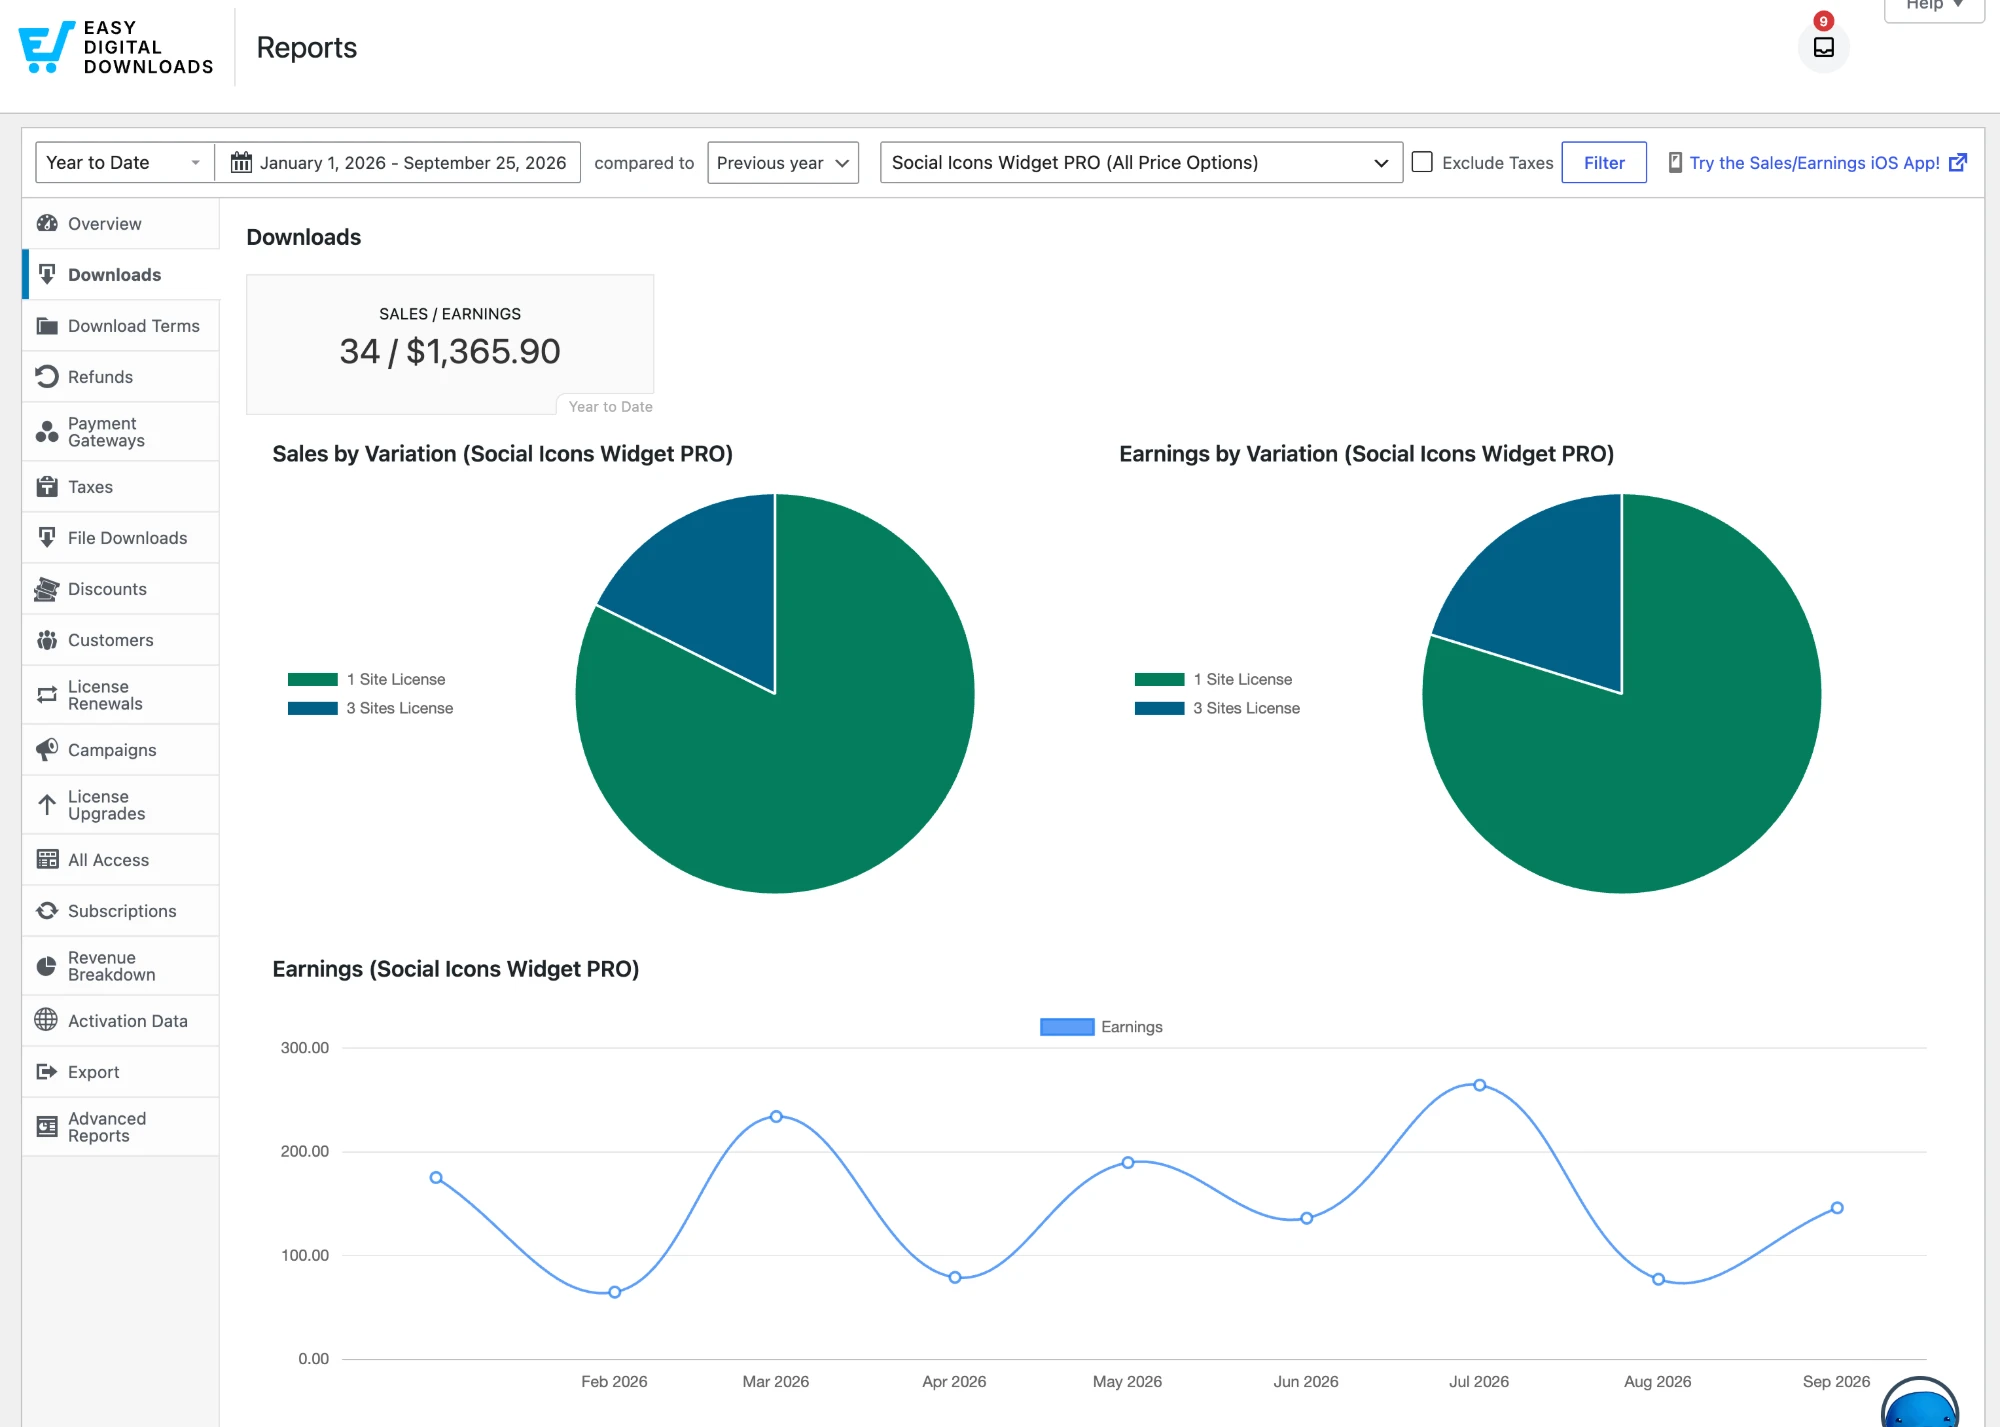Click the Subscriptions refresh icon
The width and height of the screenshot is (2000, 1427).
pyautogui.click(x=47, y=910)
